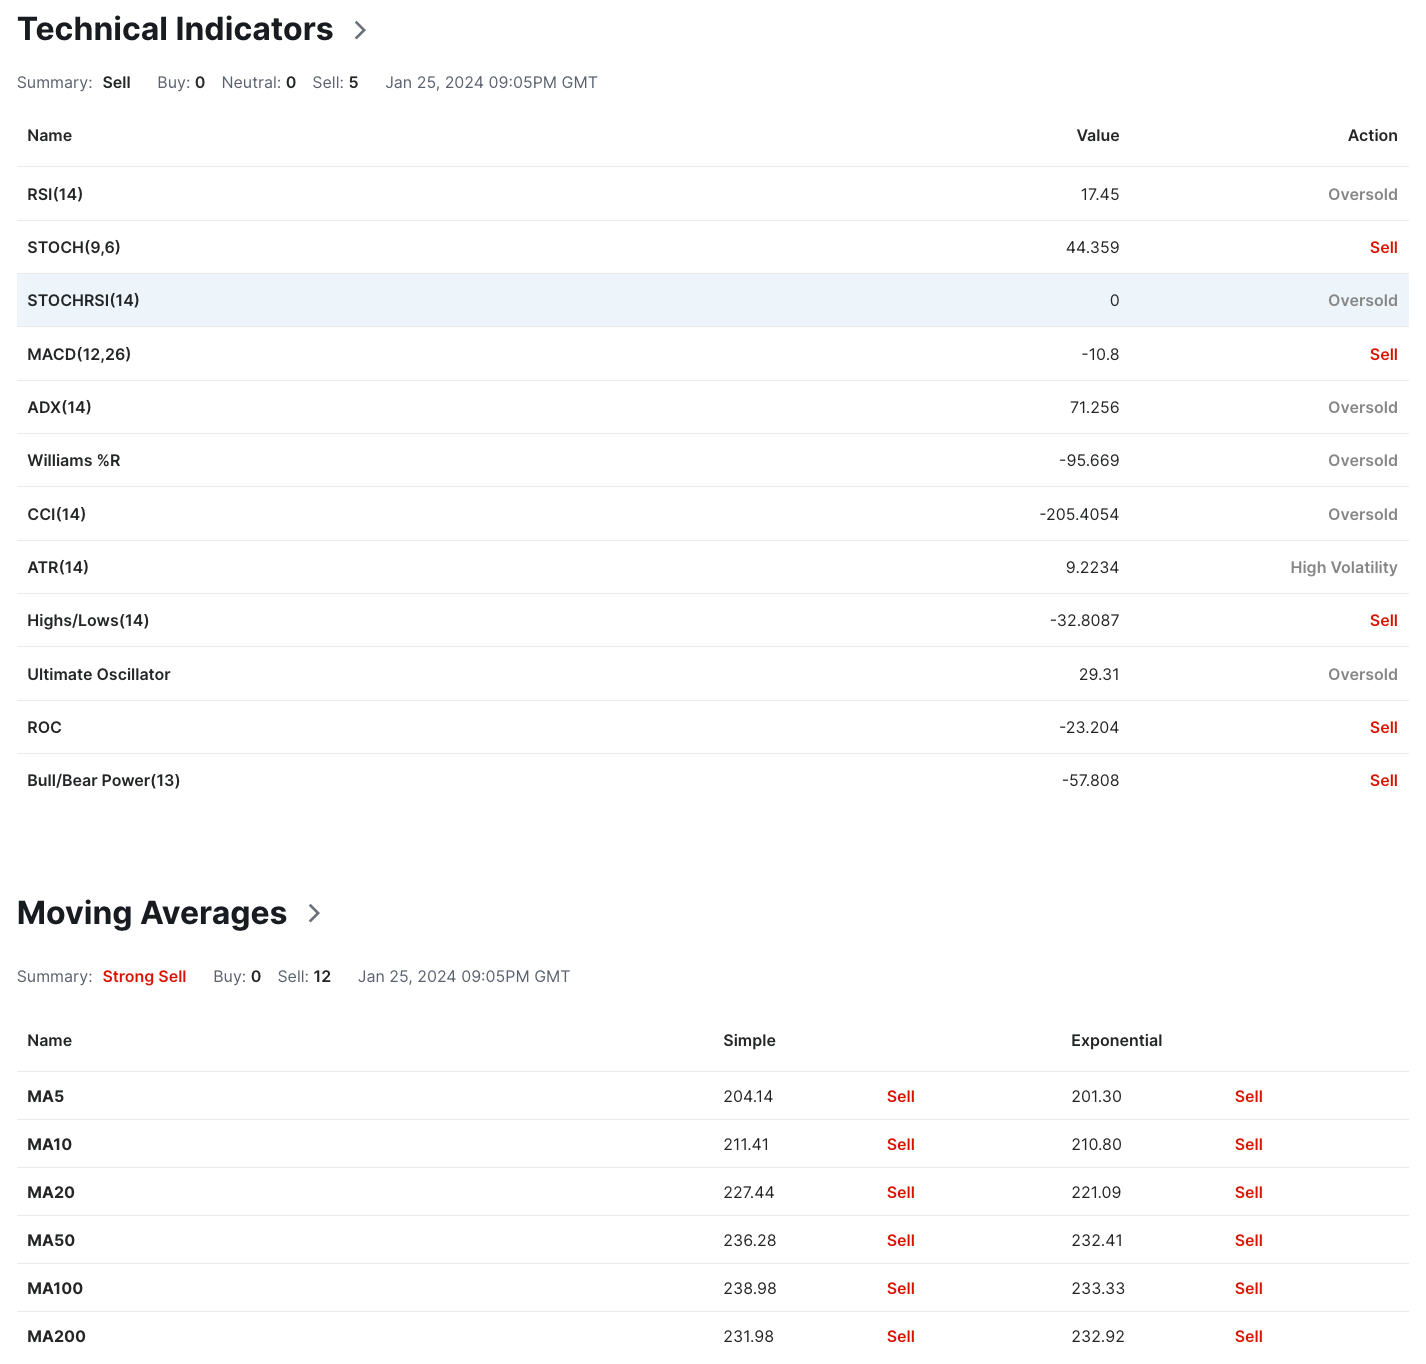Click the Williams %R value -95.669
Screen dimensions: 1426x1364
click(x=1089, y=460)
